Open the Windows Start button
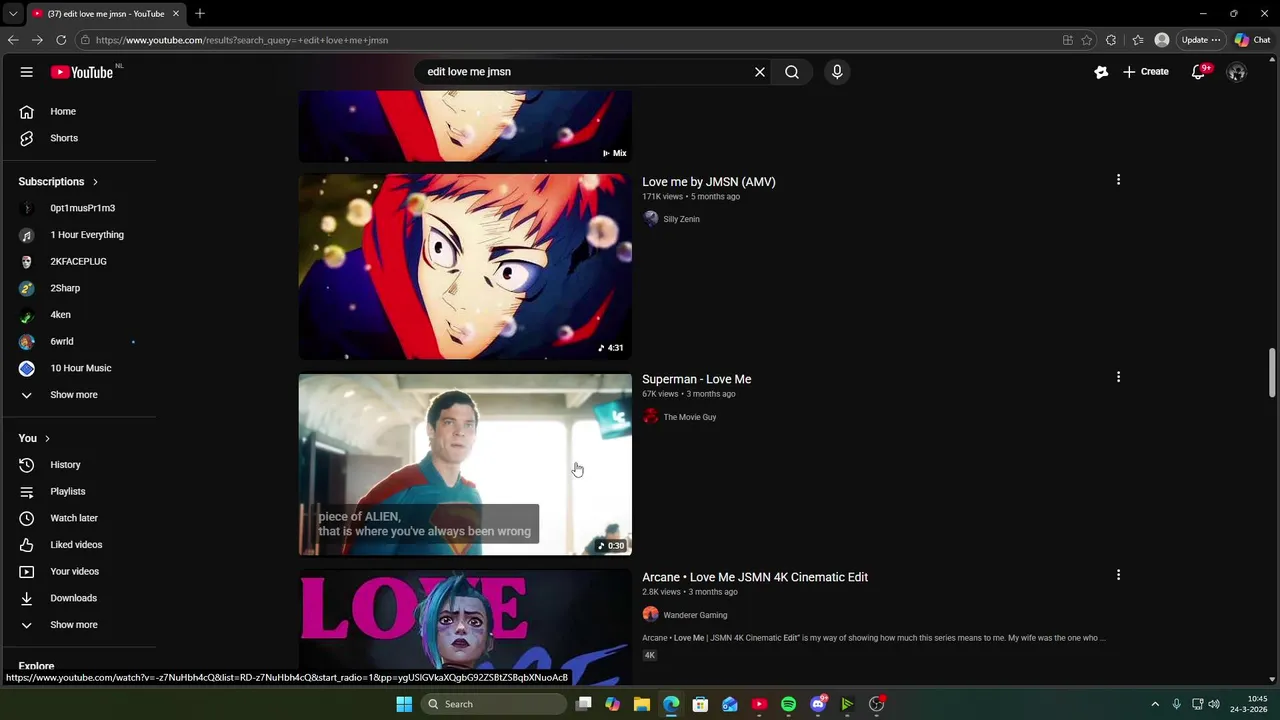 [x=404, y=704]
